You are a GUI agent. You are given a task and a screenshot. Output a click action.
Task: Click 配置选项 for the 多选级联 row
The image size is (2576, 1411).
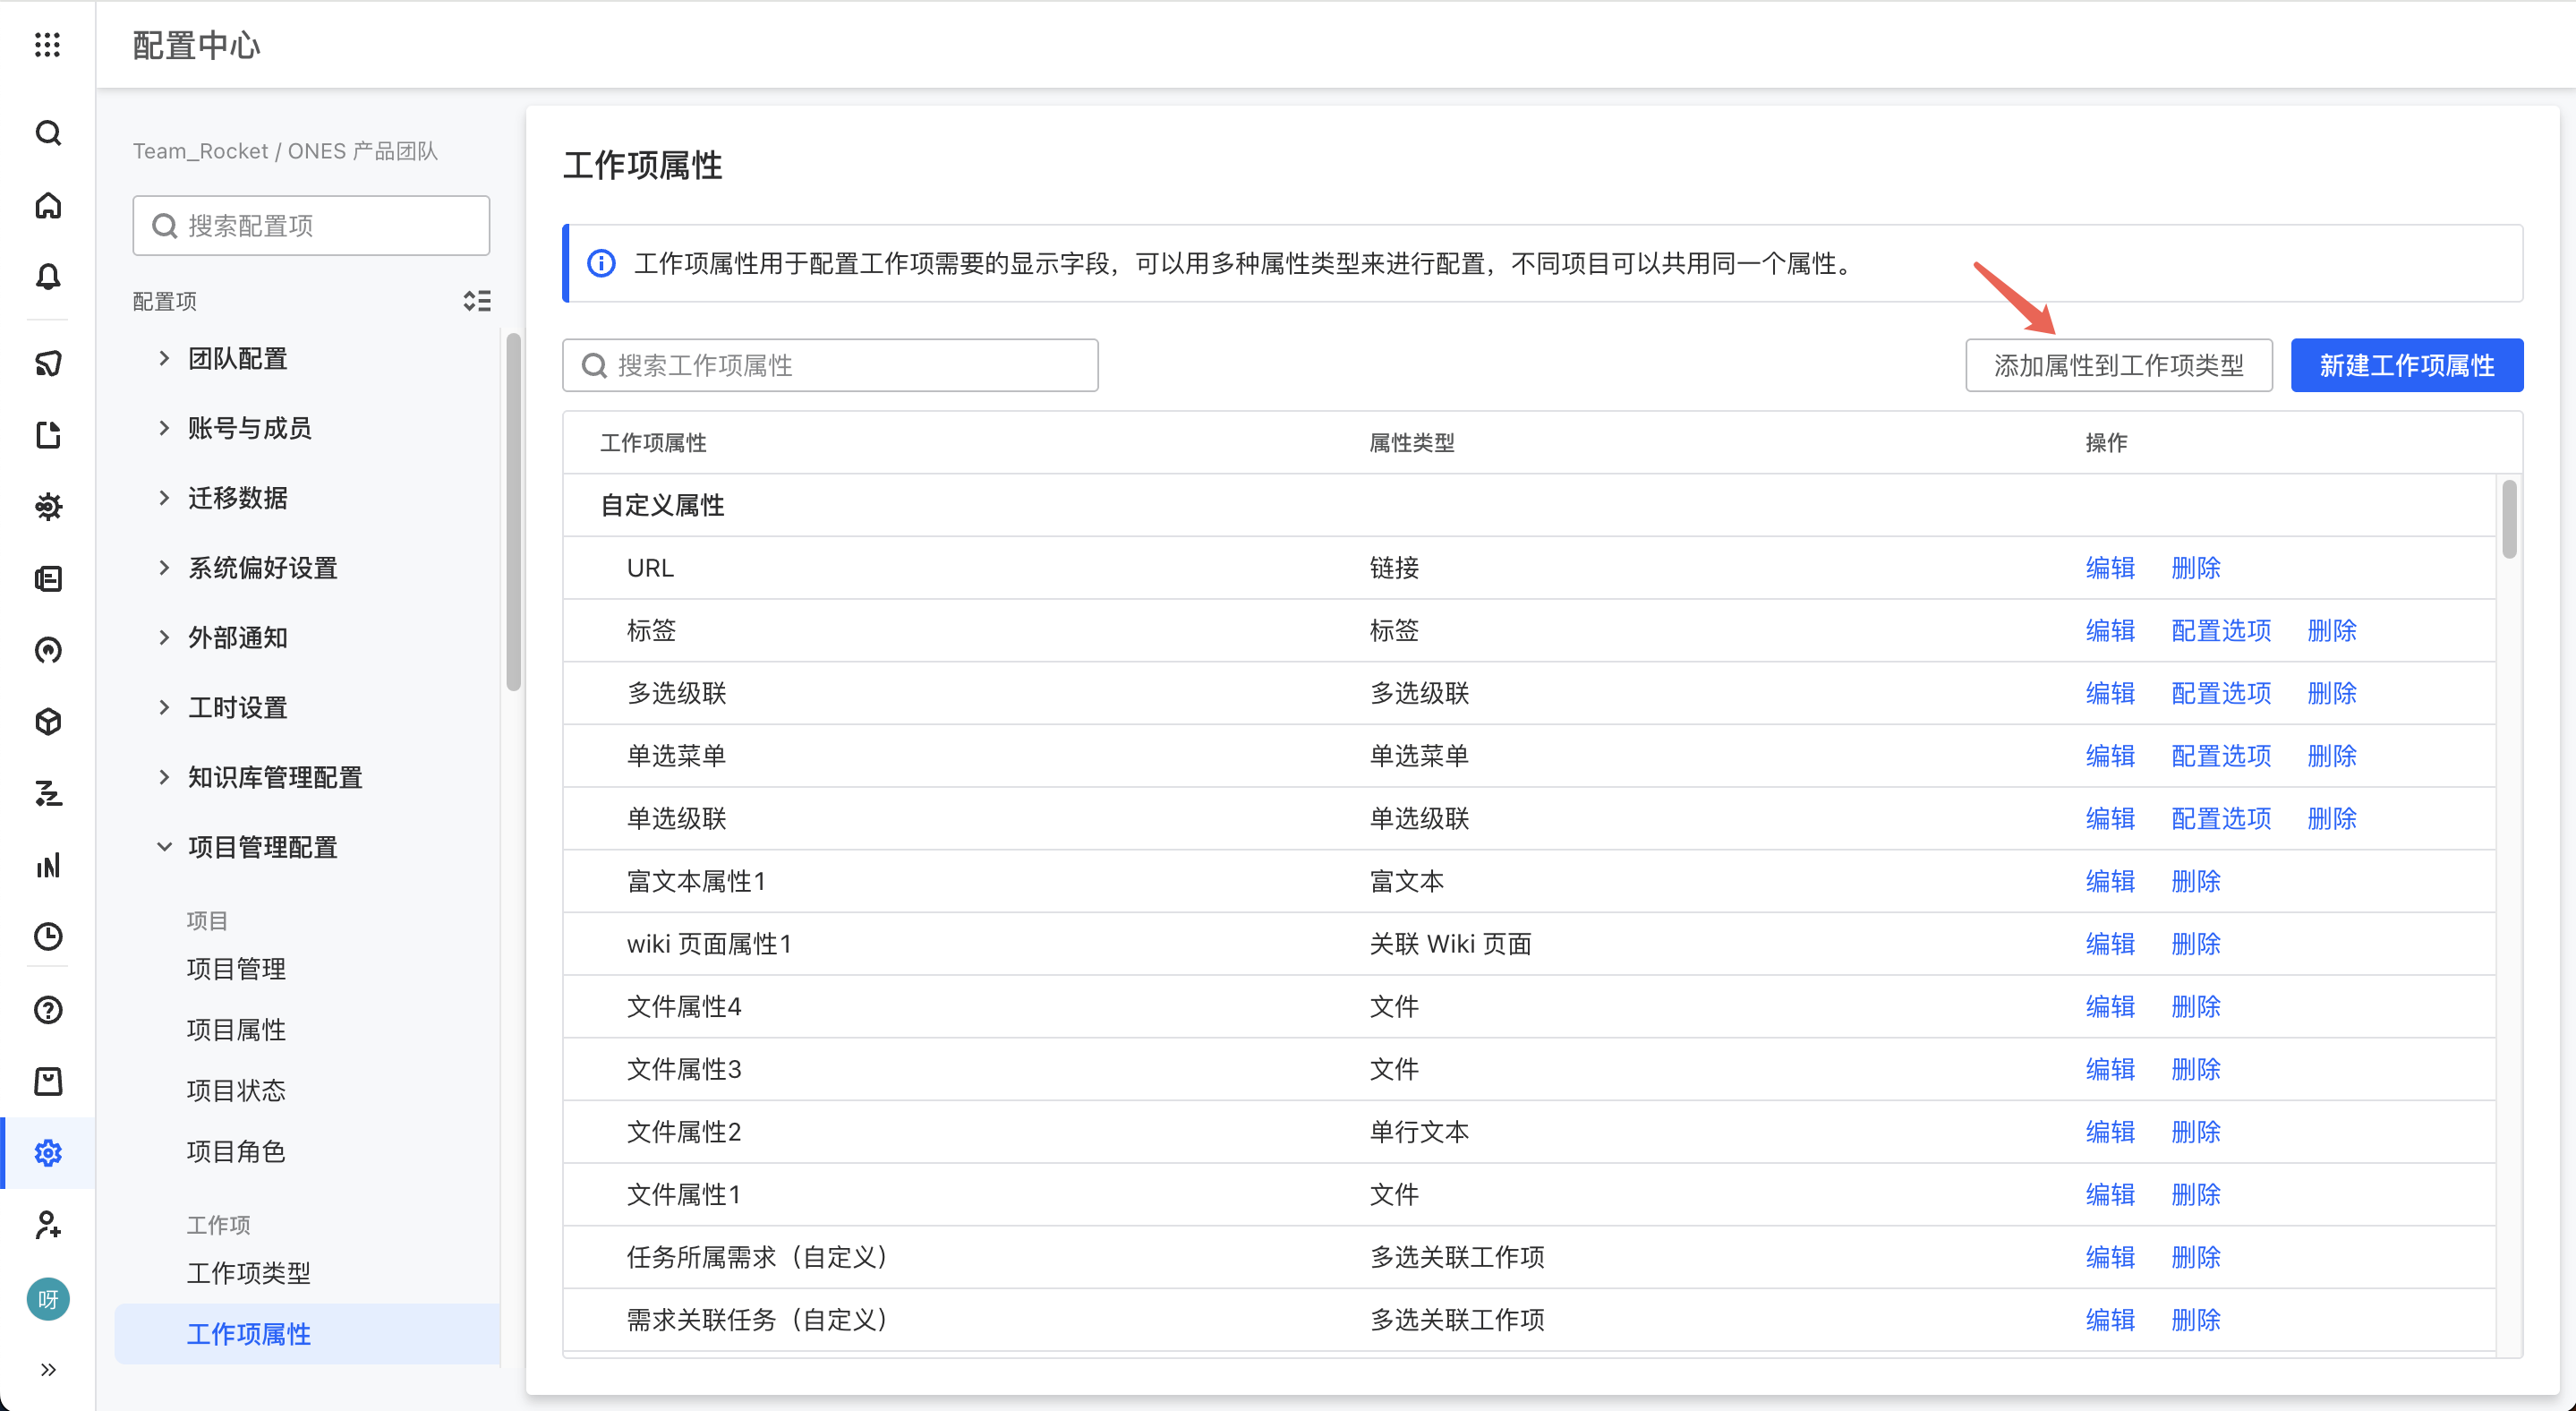[x=2221, y=693]
